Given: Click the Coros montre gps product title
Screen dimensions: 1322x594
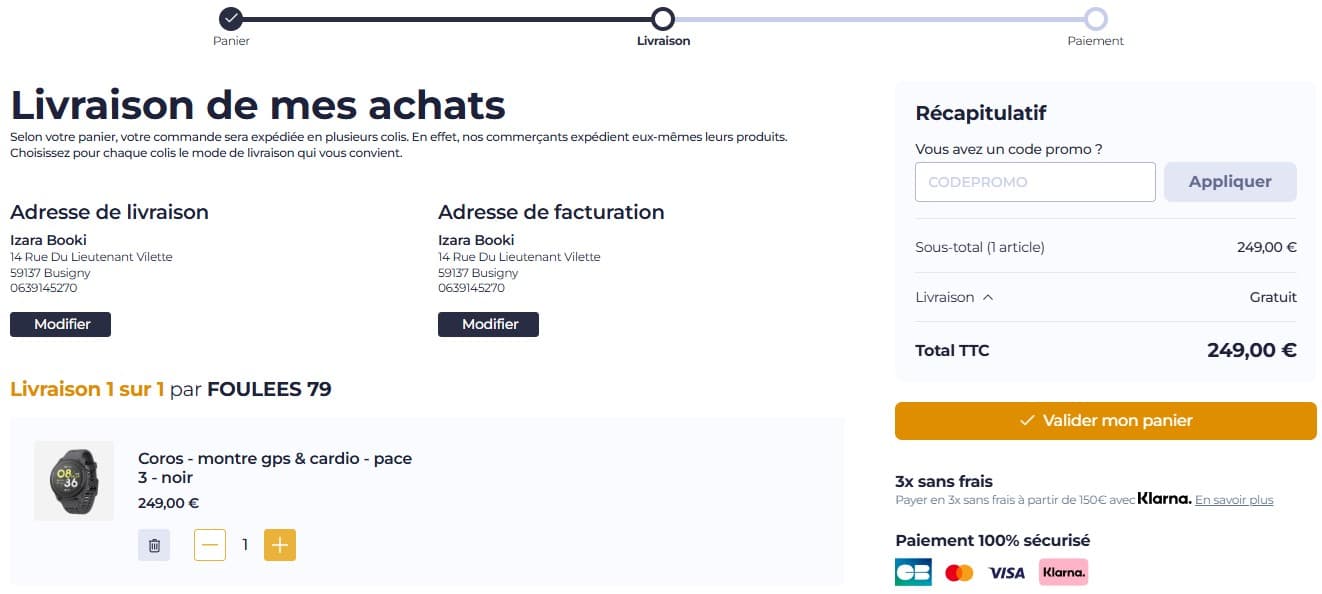Looking at the screenshot, I should pos(275,468).
